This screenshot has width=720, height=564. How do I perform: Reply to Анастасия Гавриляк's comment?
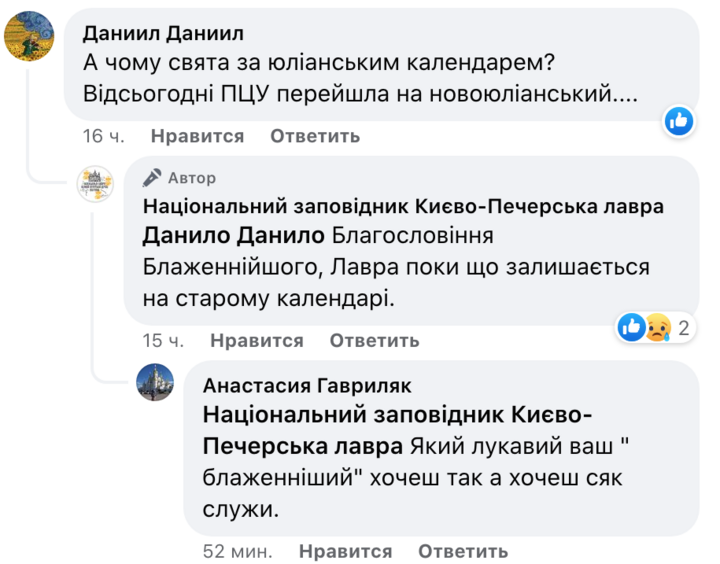click(463, 551)
